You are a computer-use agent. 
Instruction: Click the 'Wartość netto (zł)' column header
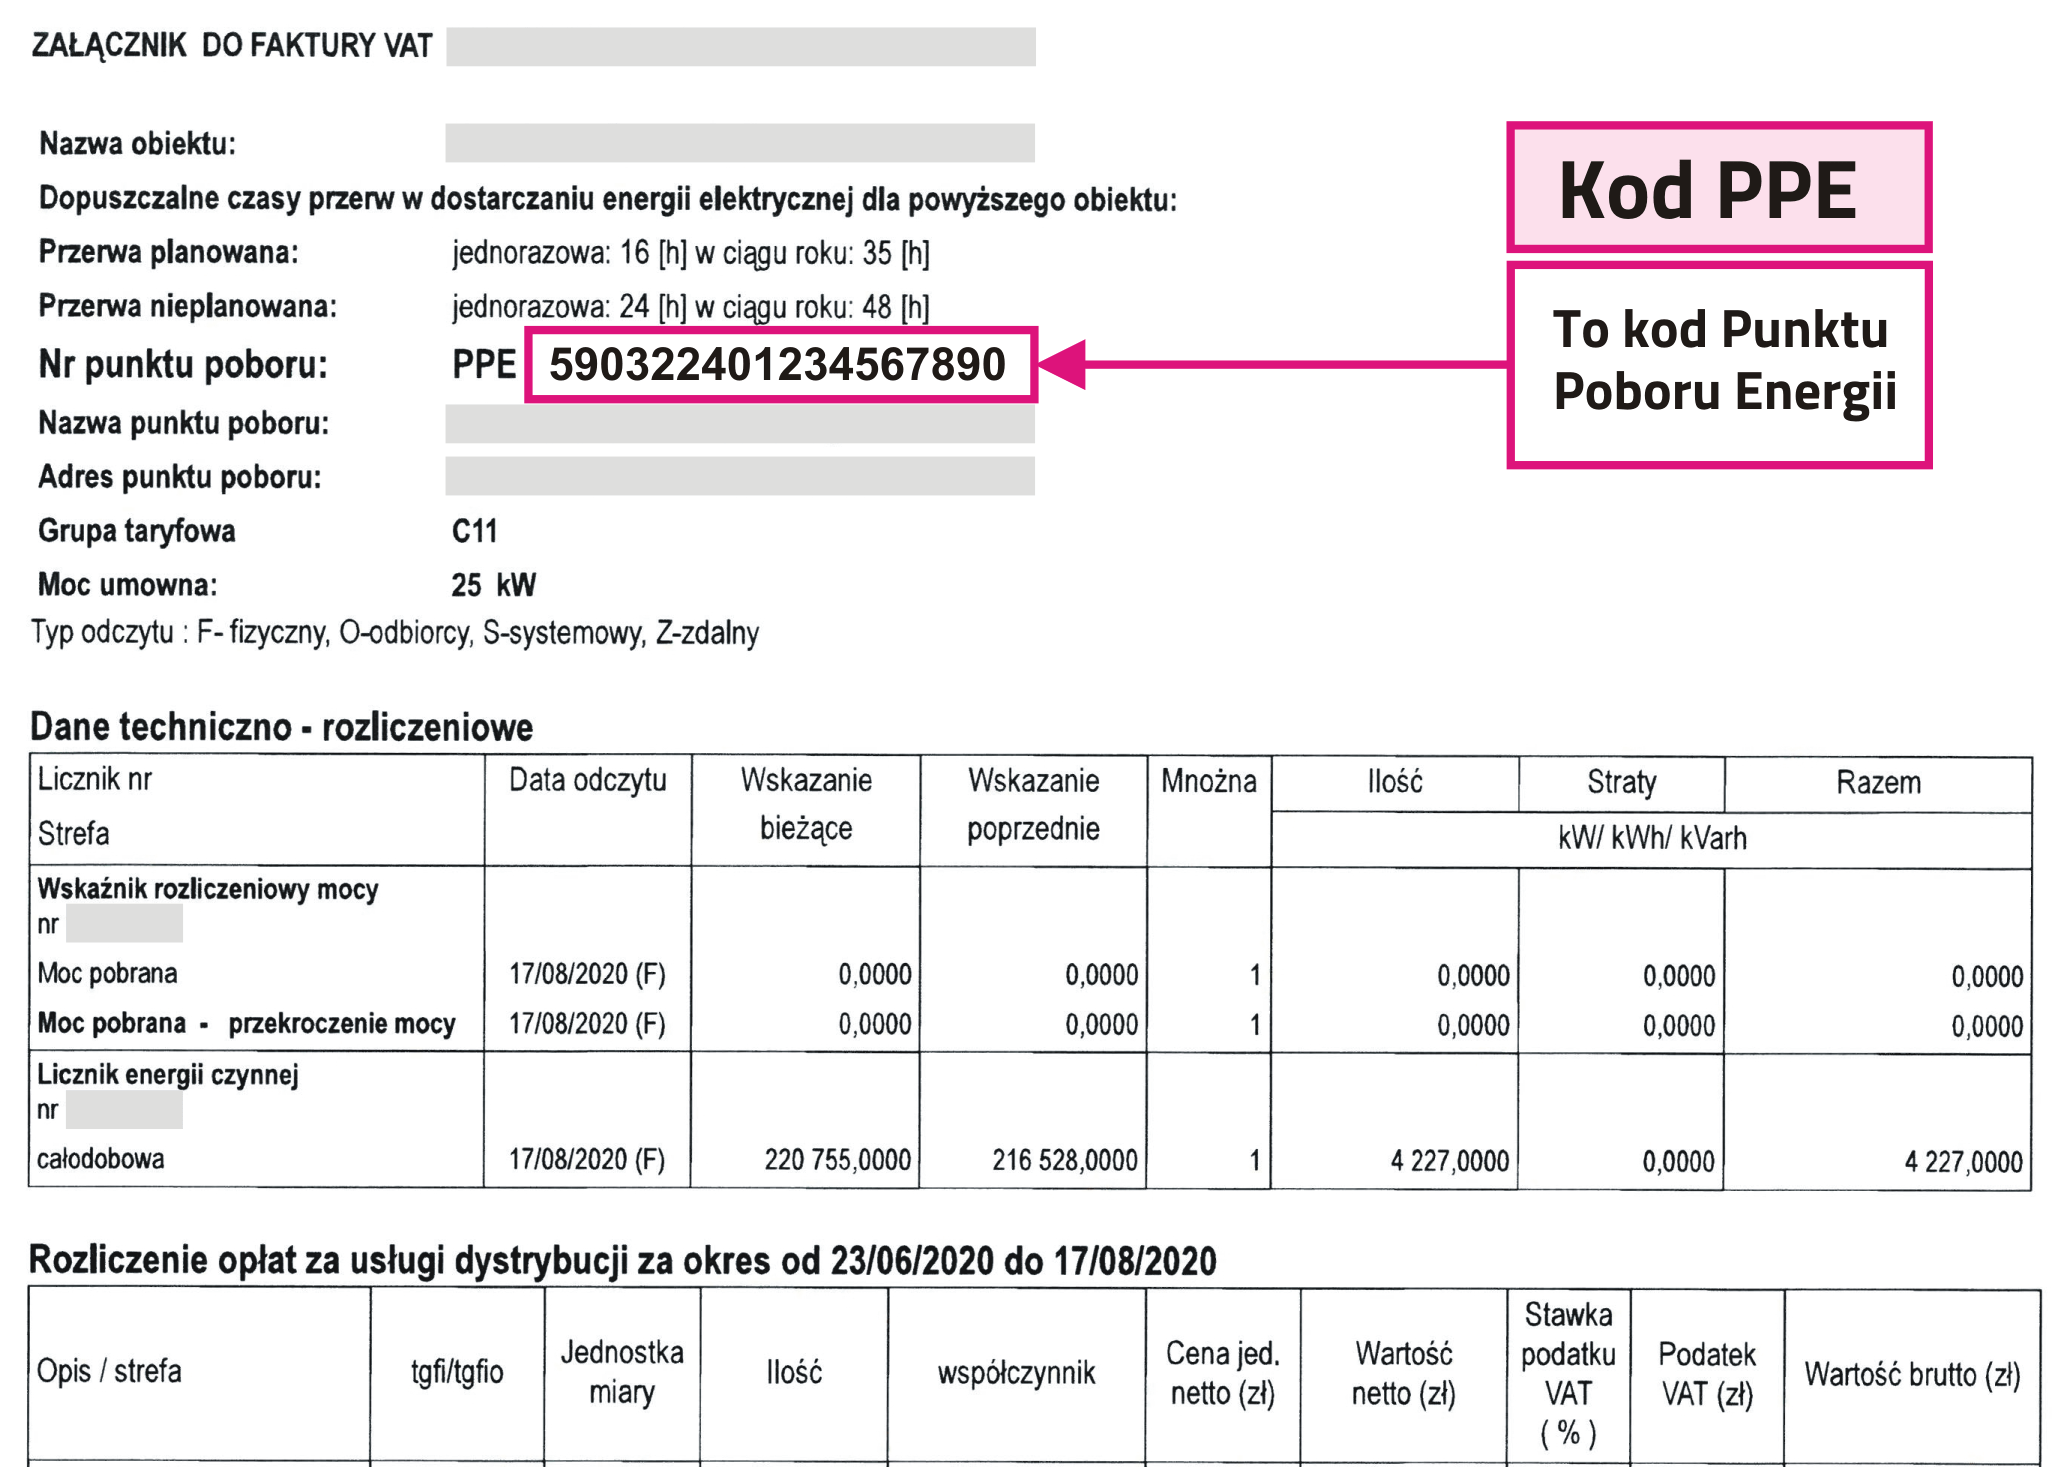pos(1403,1373)
